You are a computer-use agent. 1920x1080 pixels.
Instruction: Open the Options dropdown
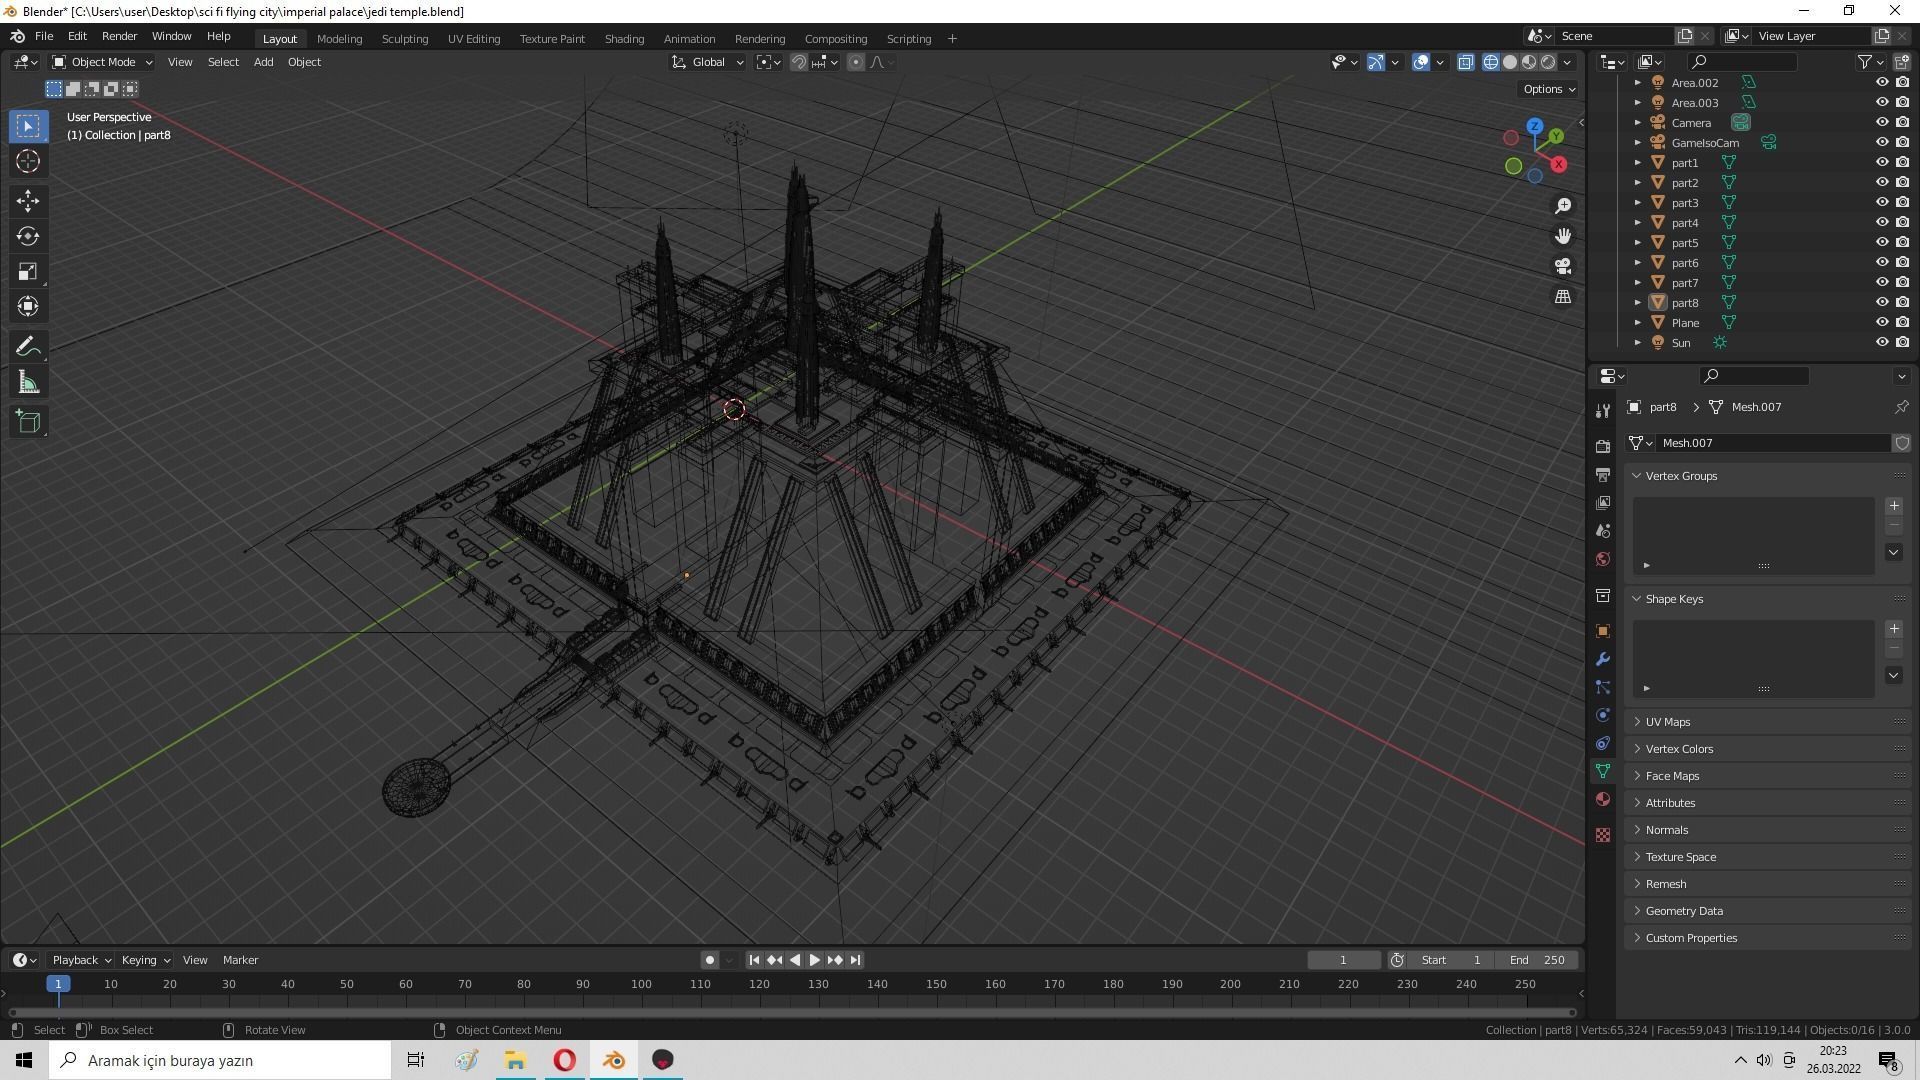point(1549,89)
